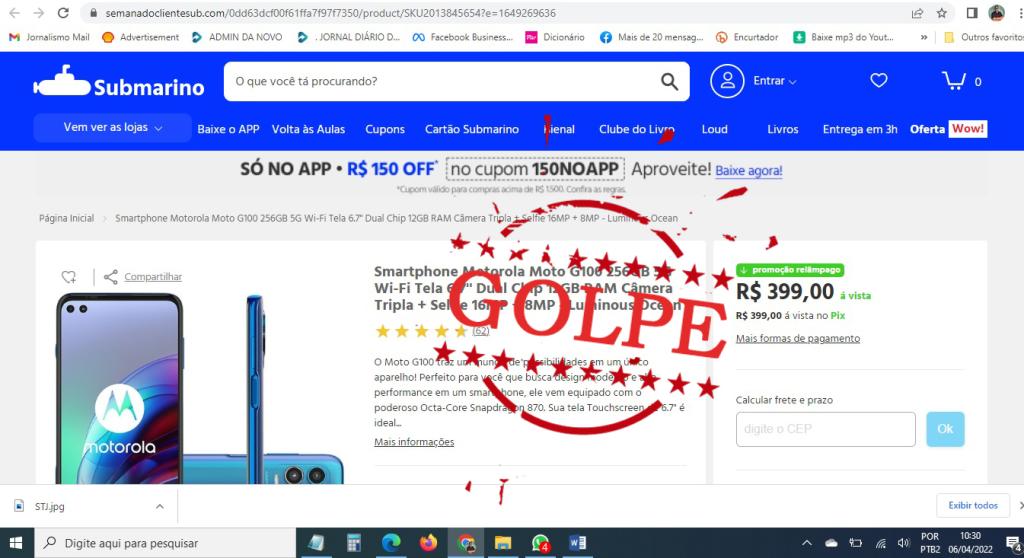This screenshot has height=558, width=1024.
Task: Click the search magnifier icon
Action: tap(669, 82)
